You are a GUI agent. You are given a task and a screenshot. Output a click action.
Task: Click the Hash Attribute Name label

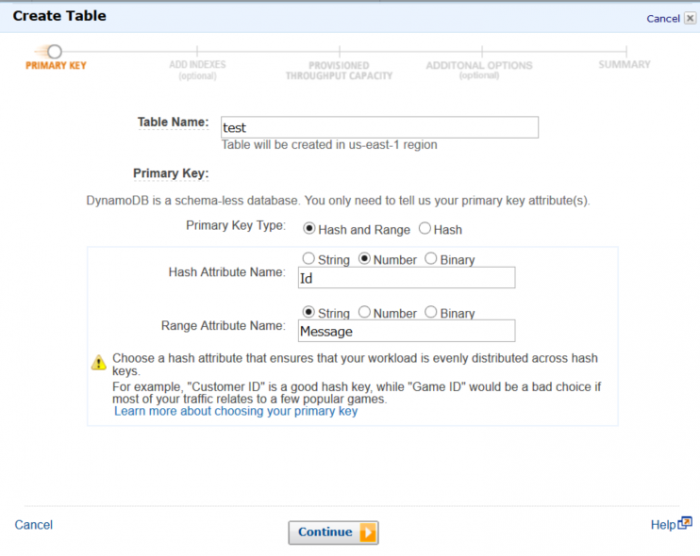pos(226,272)
